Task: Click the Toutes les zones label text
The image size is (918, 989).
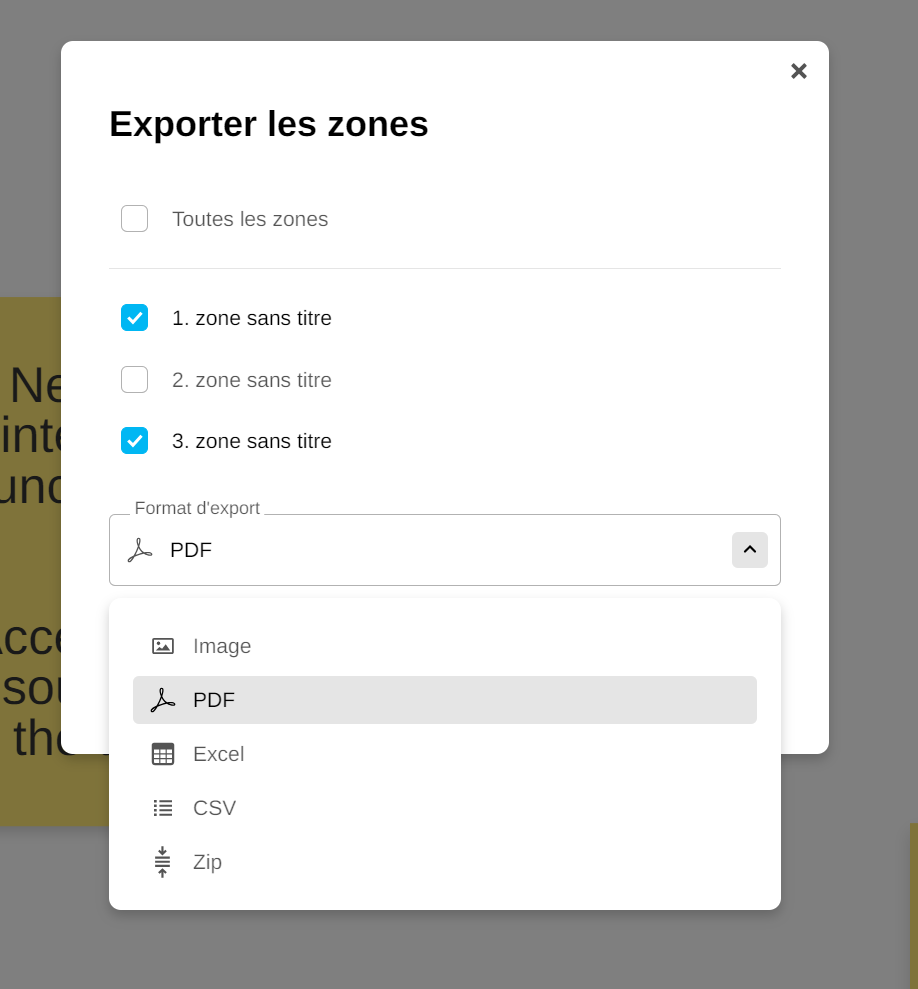Action: (x=250, y=219)
